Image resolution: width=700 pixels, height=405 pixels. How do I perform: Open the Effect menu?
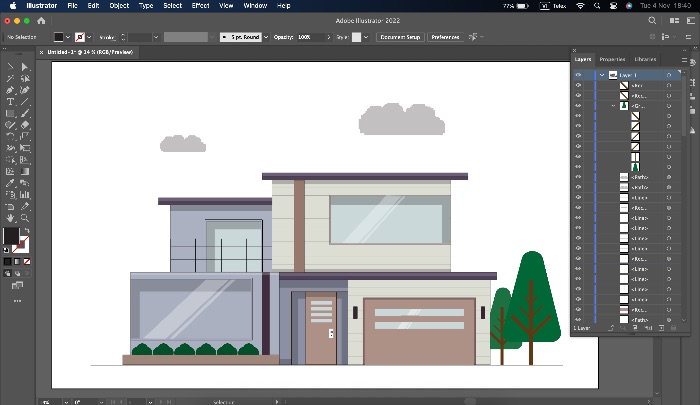[x=200, y=6]
